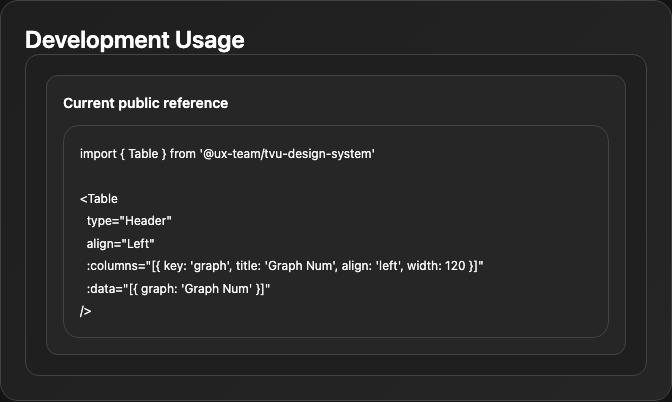The width and height of the screenshot is (672, 402).
Task: Click the word Usage in the heading
Action: [x=210, y=40]
